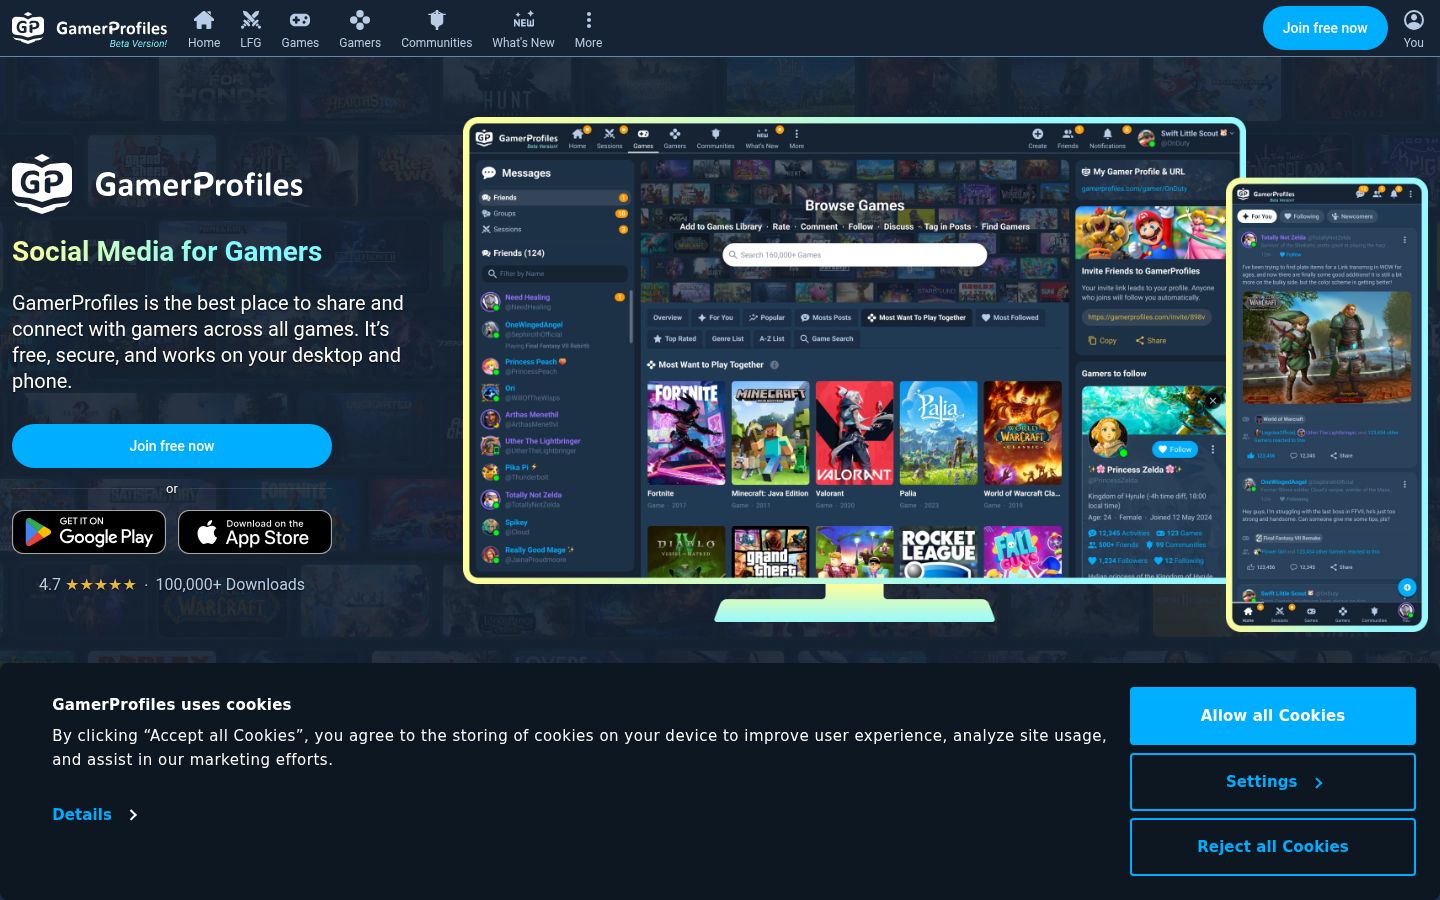
Task: Click the Palia cover in the preview
Action: [938, 433]
